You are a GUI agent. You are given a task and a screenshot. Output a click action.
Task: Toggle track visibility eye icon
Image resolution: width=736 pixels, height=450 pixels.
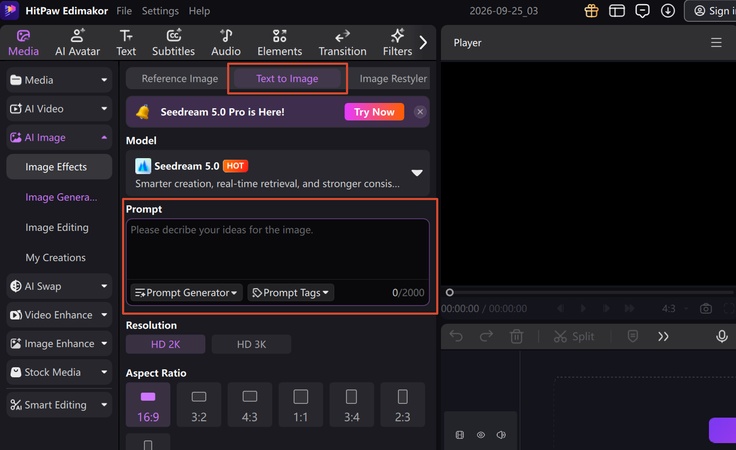[x=481, y=435]
